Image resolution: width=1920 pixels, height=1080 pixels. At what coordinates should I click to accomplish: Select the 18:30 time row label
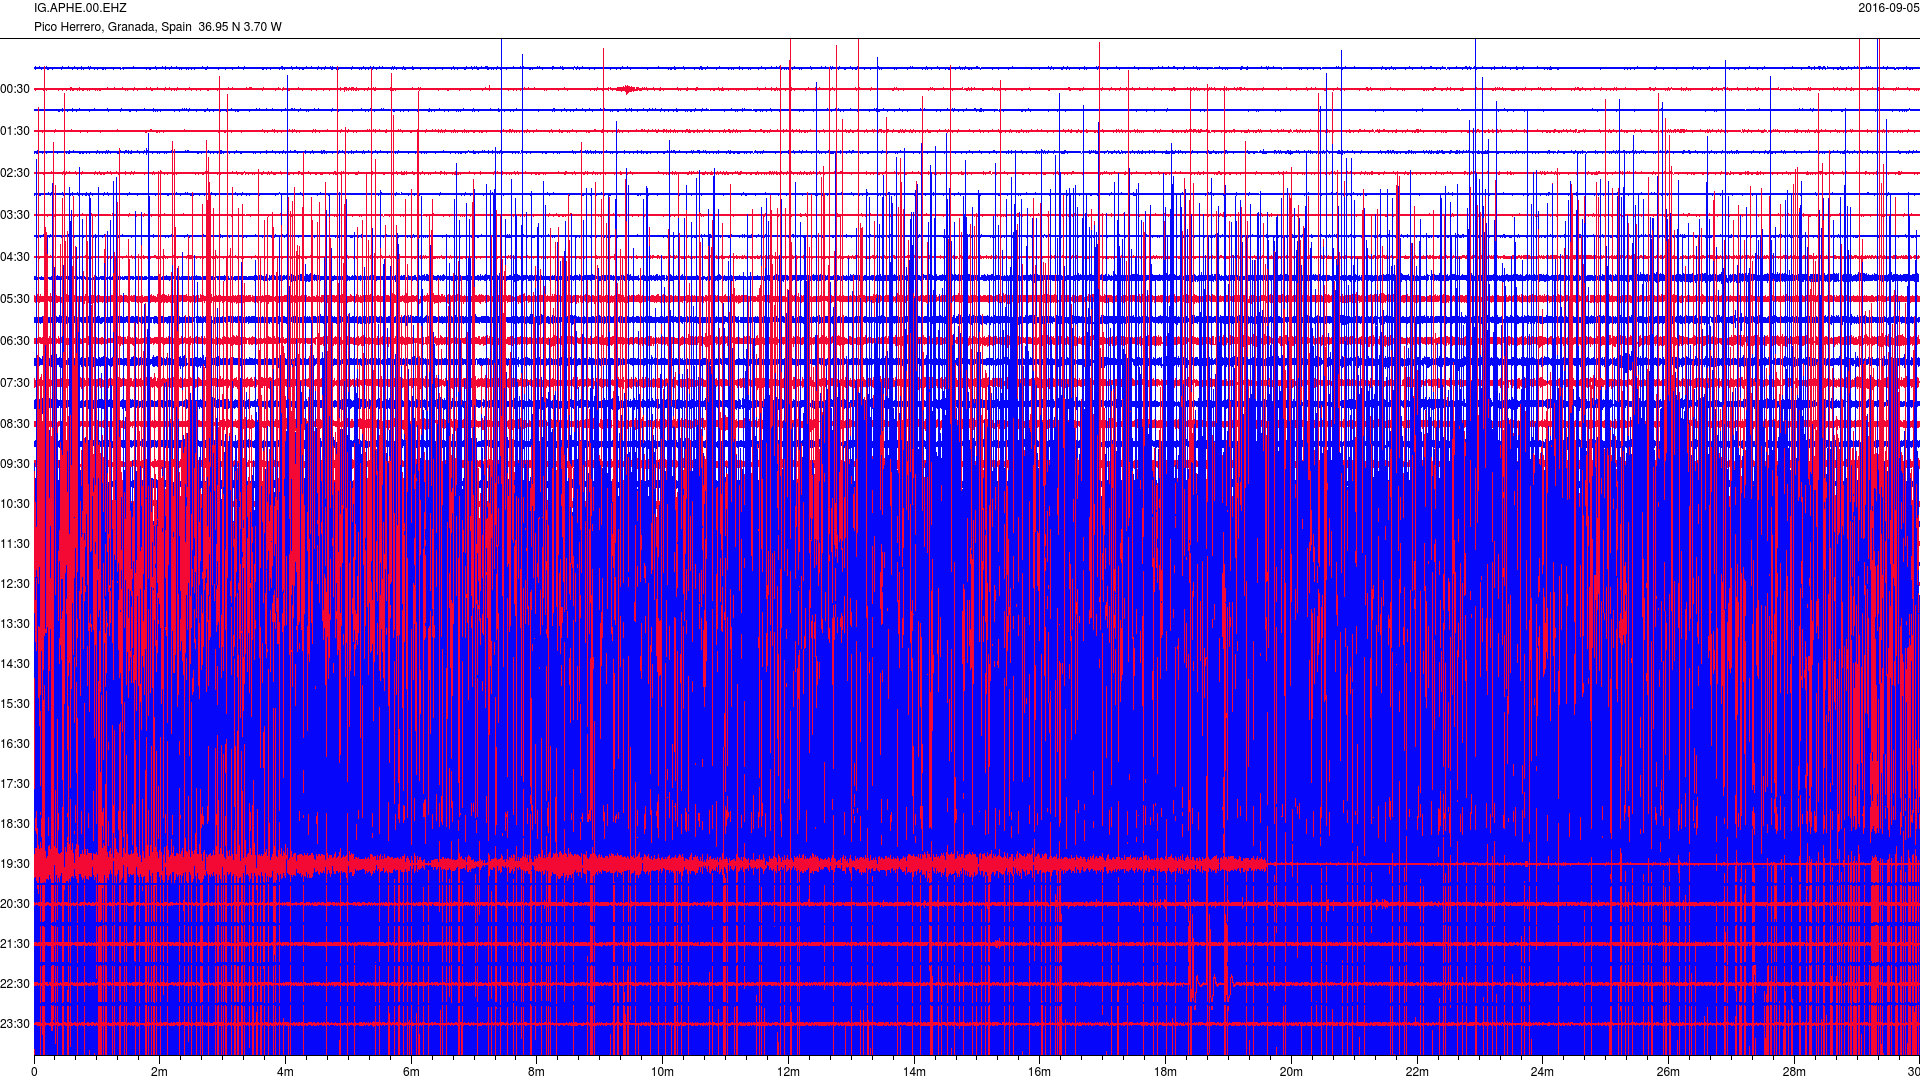(15, 824)
